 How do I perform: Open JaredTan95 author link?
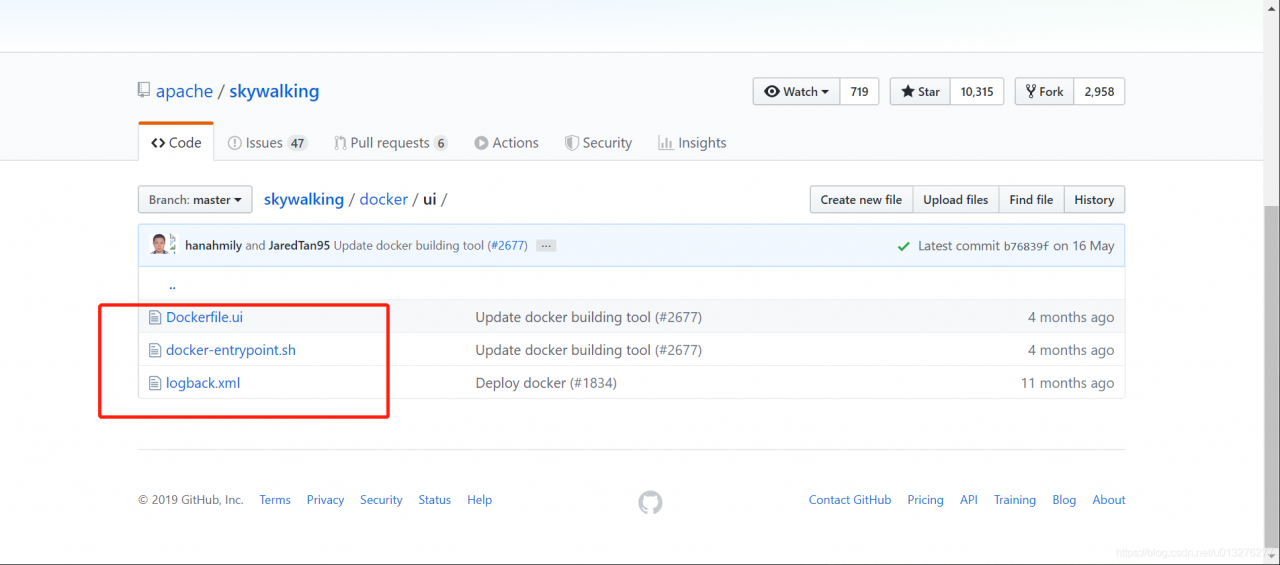click(x=299, y=246)
